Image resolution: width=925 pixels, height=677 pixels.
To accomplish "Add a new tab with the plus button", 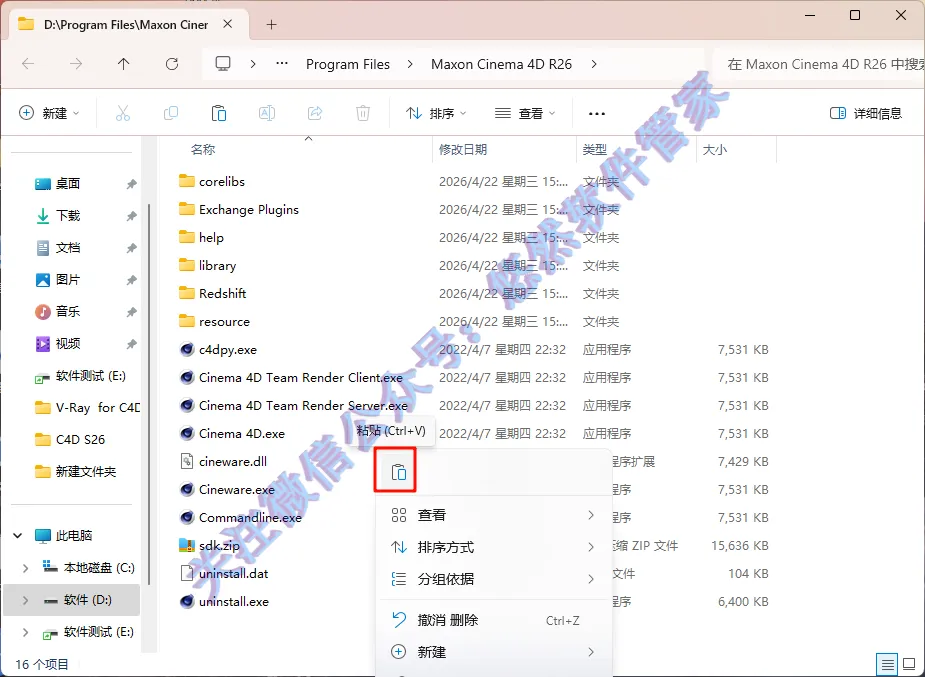I will click(x=271, y=25).
